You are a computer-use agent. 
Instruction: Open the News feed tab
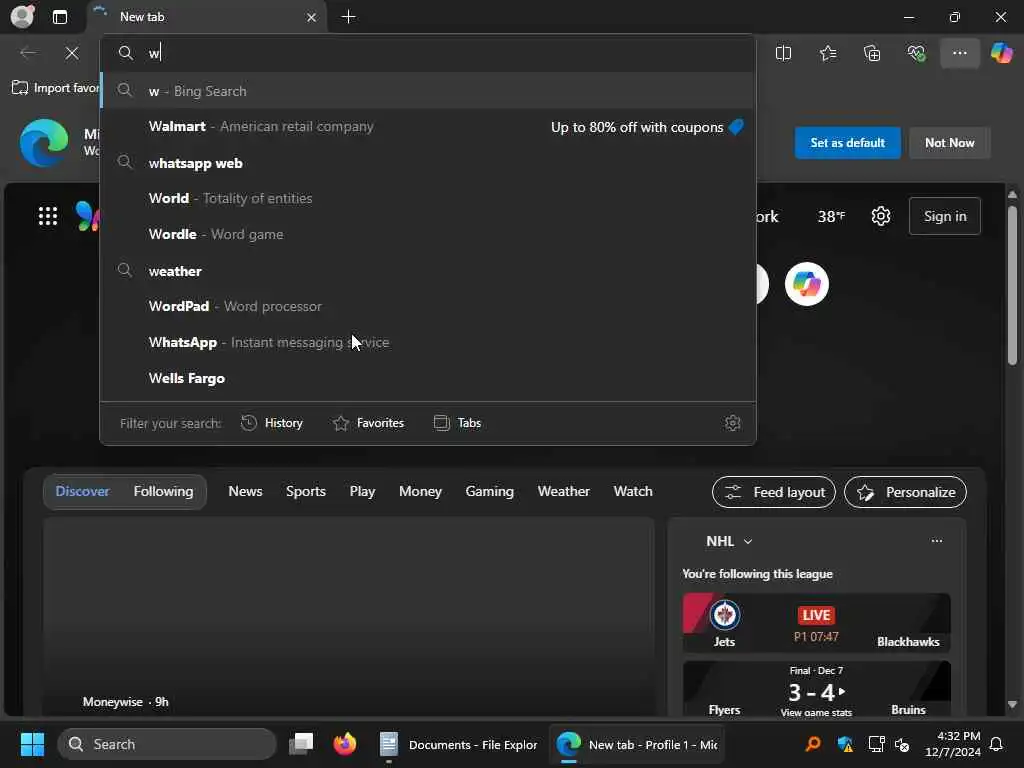point(245,492)
